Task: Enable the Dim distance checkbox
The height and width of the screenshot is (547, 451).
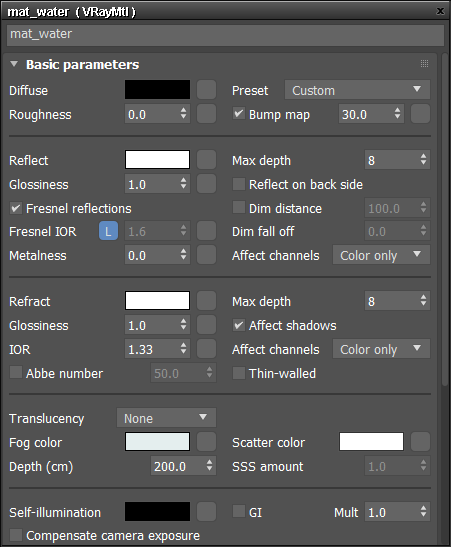Action: point(239,208)
